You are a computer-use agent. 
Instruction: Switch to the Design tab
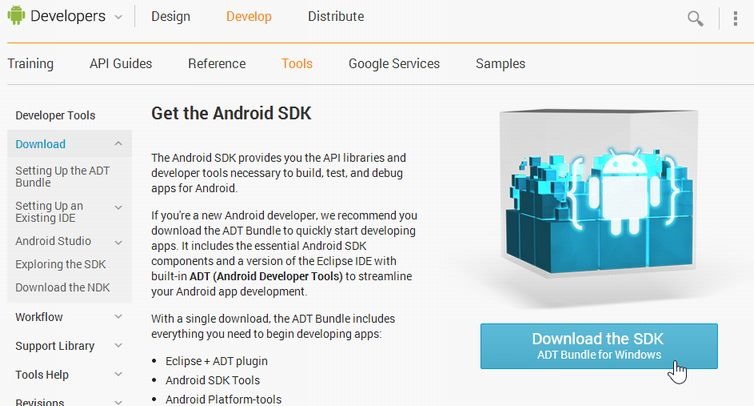(x=171, y=16)
